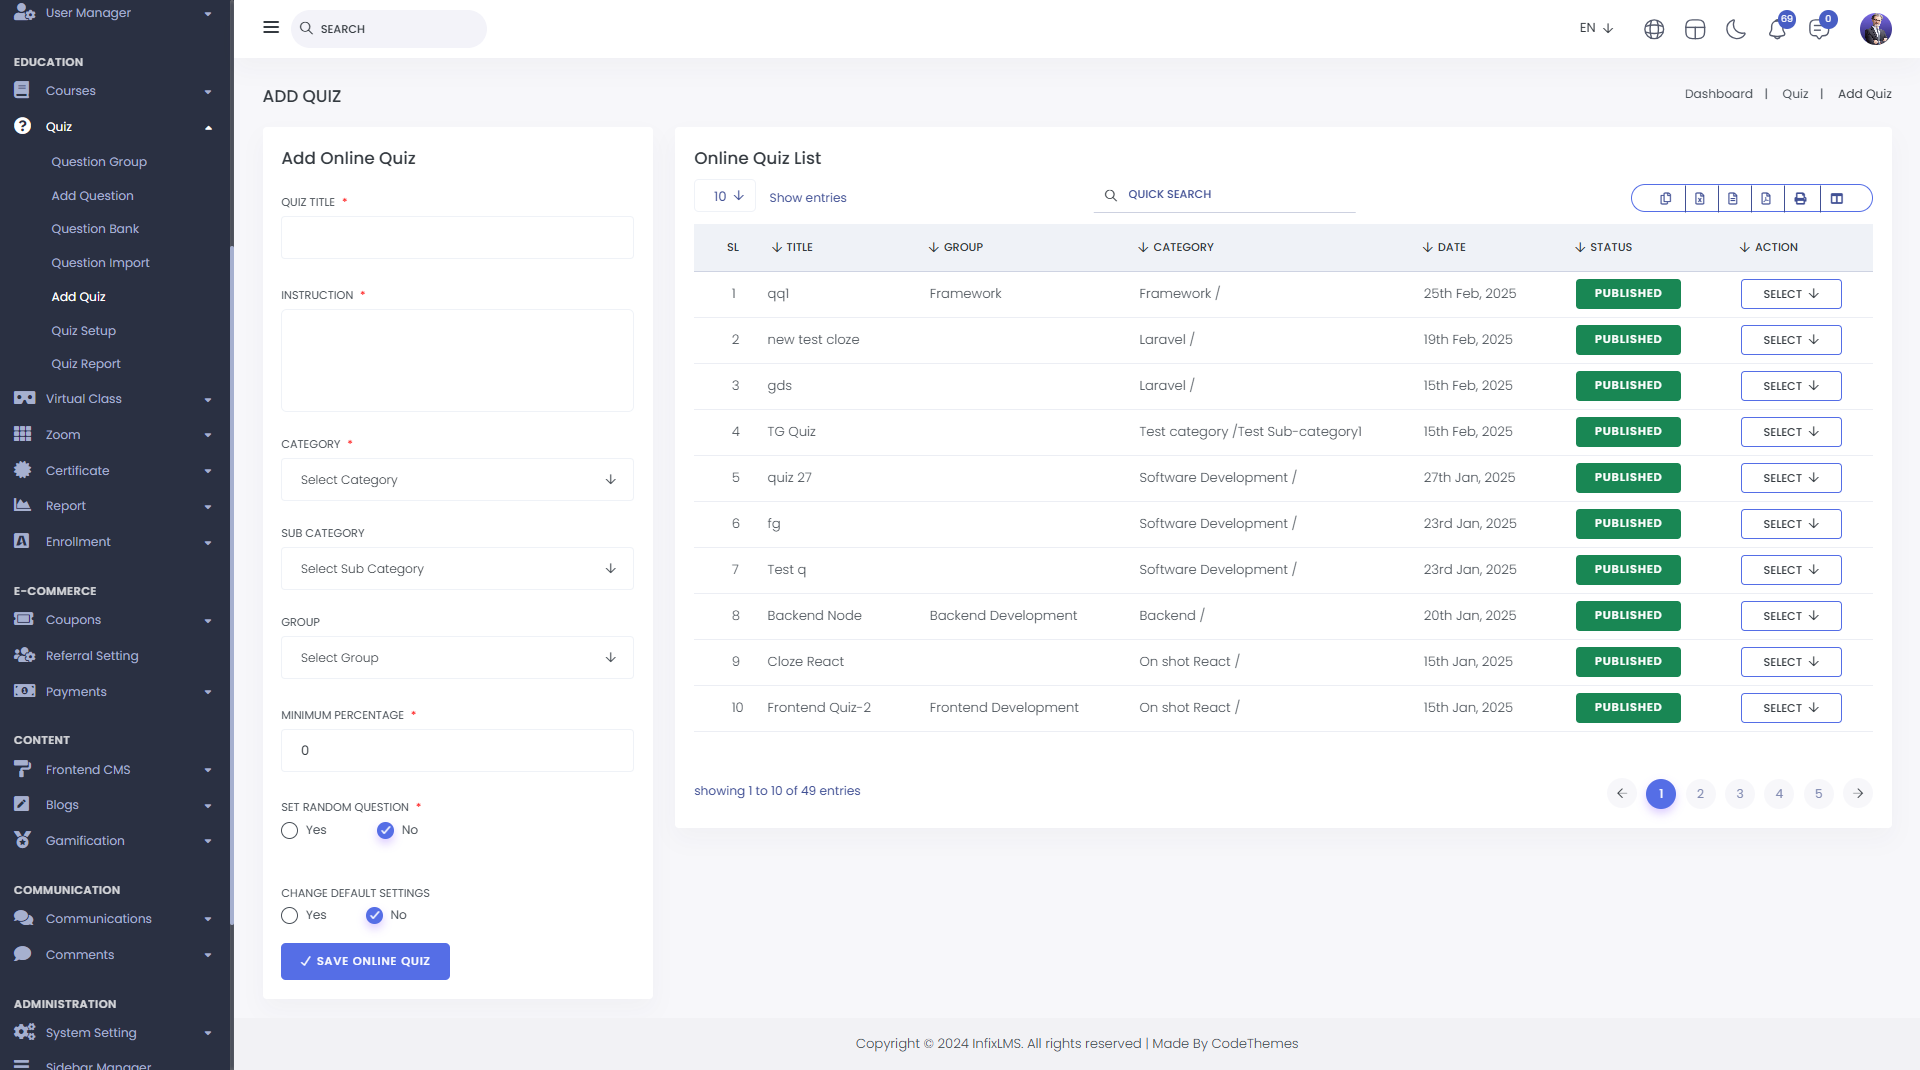Click the copy table icon

[x=1665, y=198]
